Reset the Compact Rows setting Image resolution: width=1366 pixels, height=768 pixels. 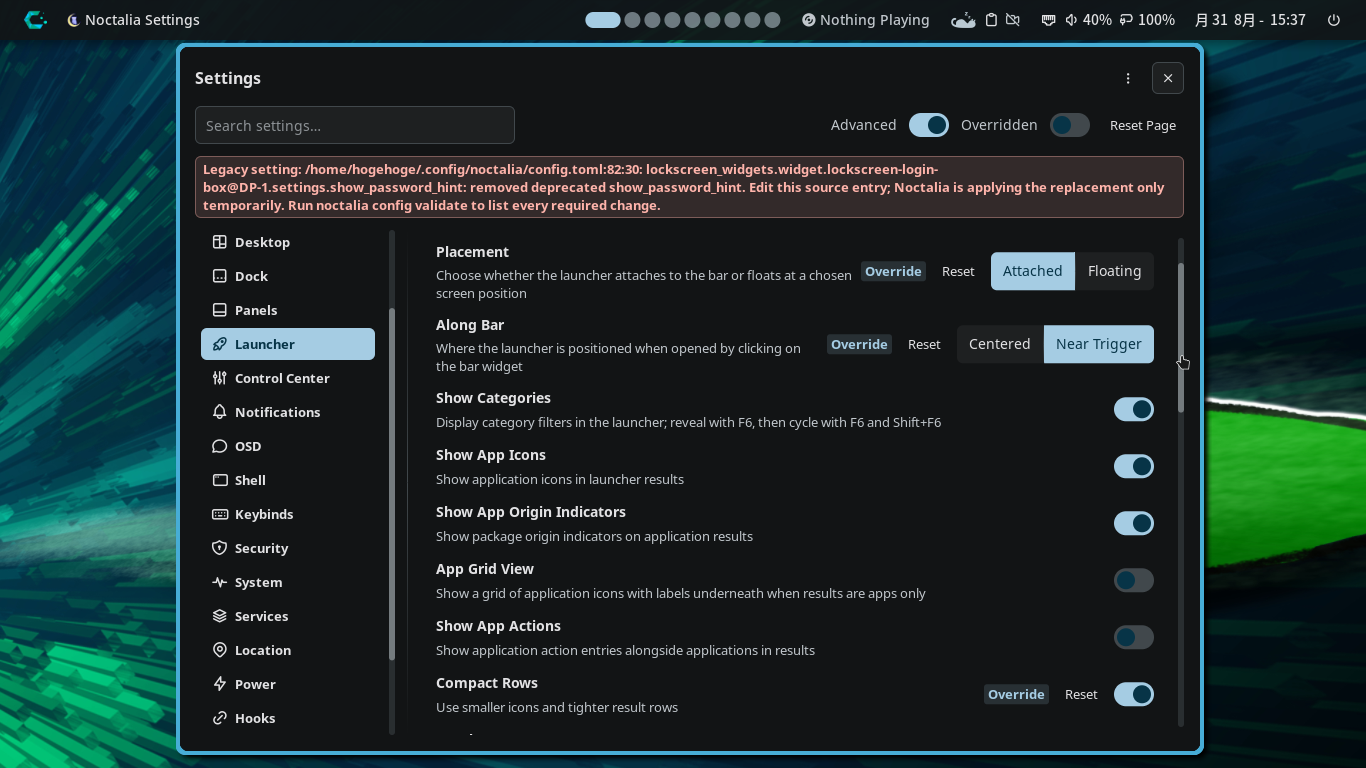tap(1081, 694)
